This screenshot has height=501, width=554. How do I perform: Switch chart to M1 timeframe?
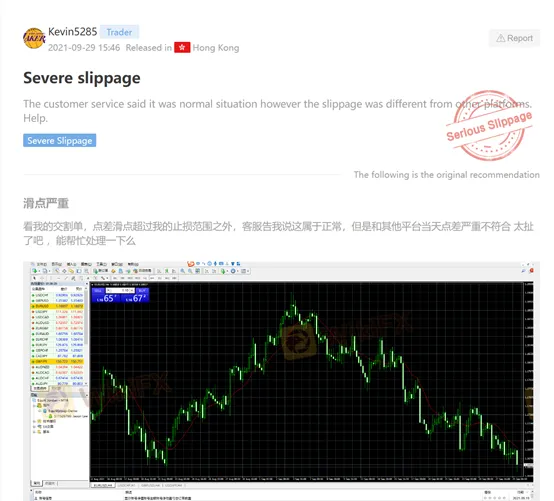(x=115, y=278)
